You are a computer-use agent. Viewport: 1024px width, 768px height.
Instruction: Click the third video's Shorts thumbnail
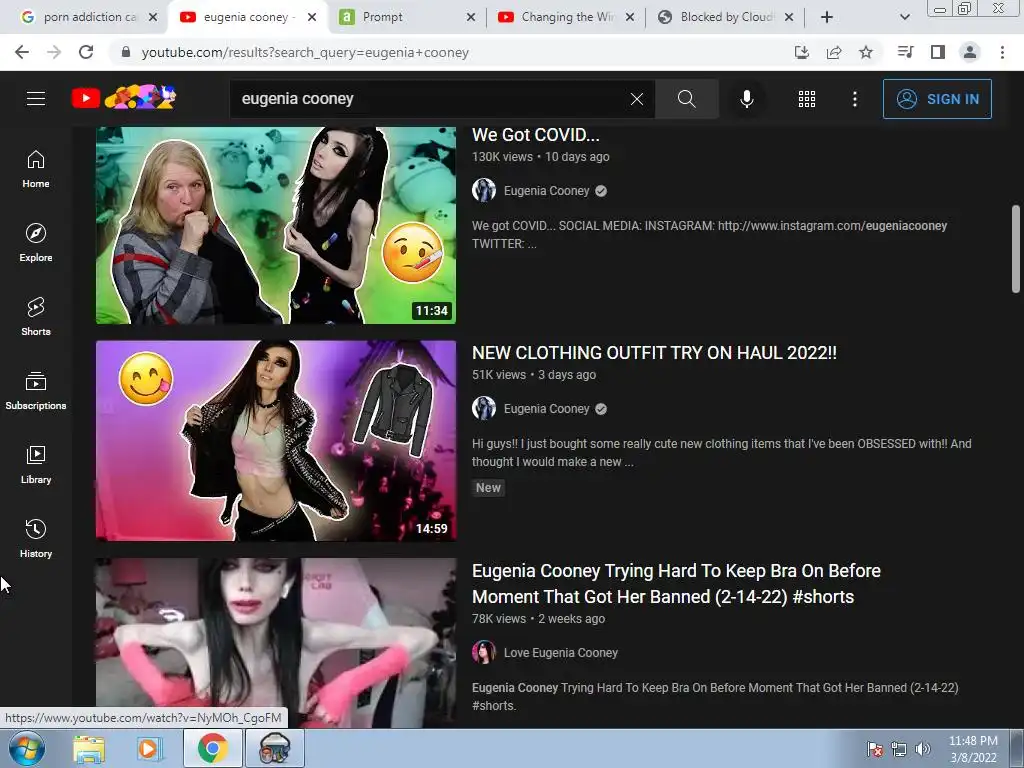point(276,643)
